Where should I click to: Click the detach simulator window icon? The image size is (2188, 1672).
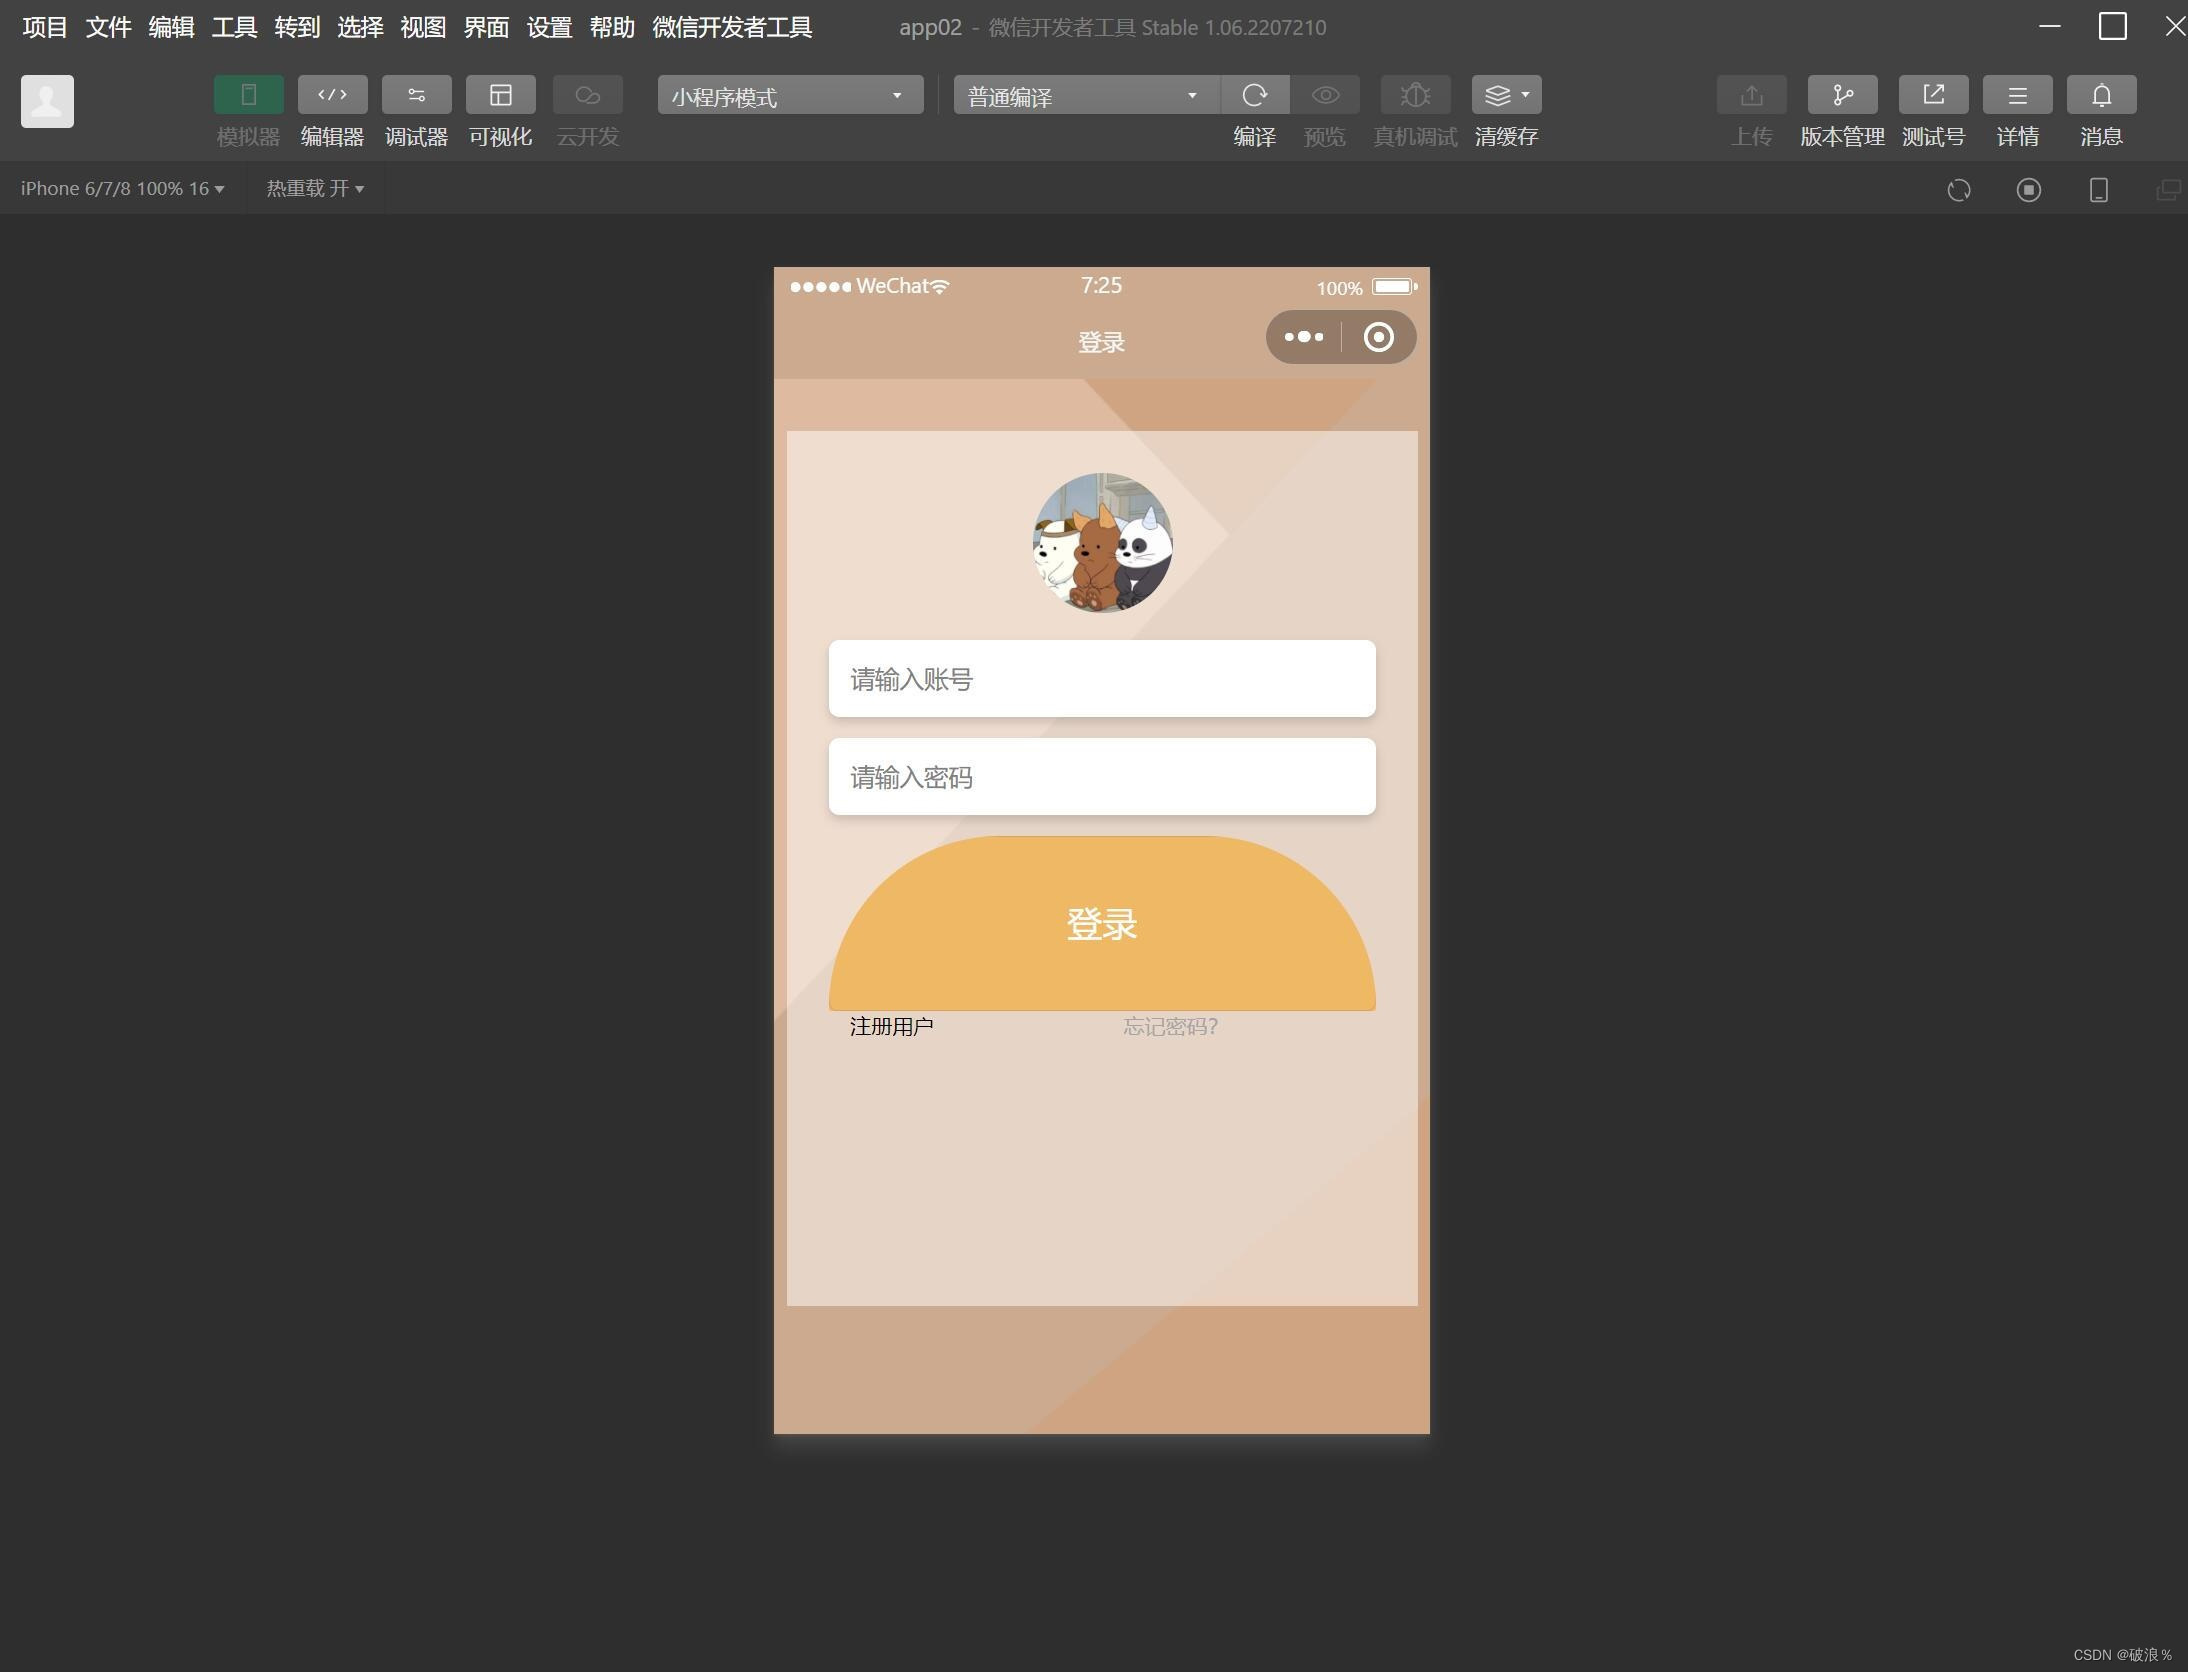[x=2167, y=190]
